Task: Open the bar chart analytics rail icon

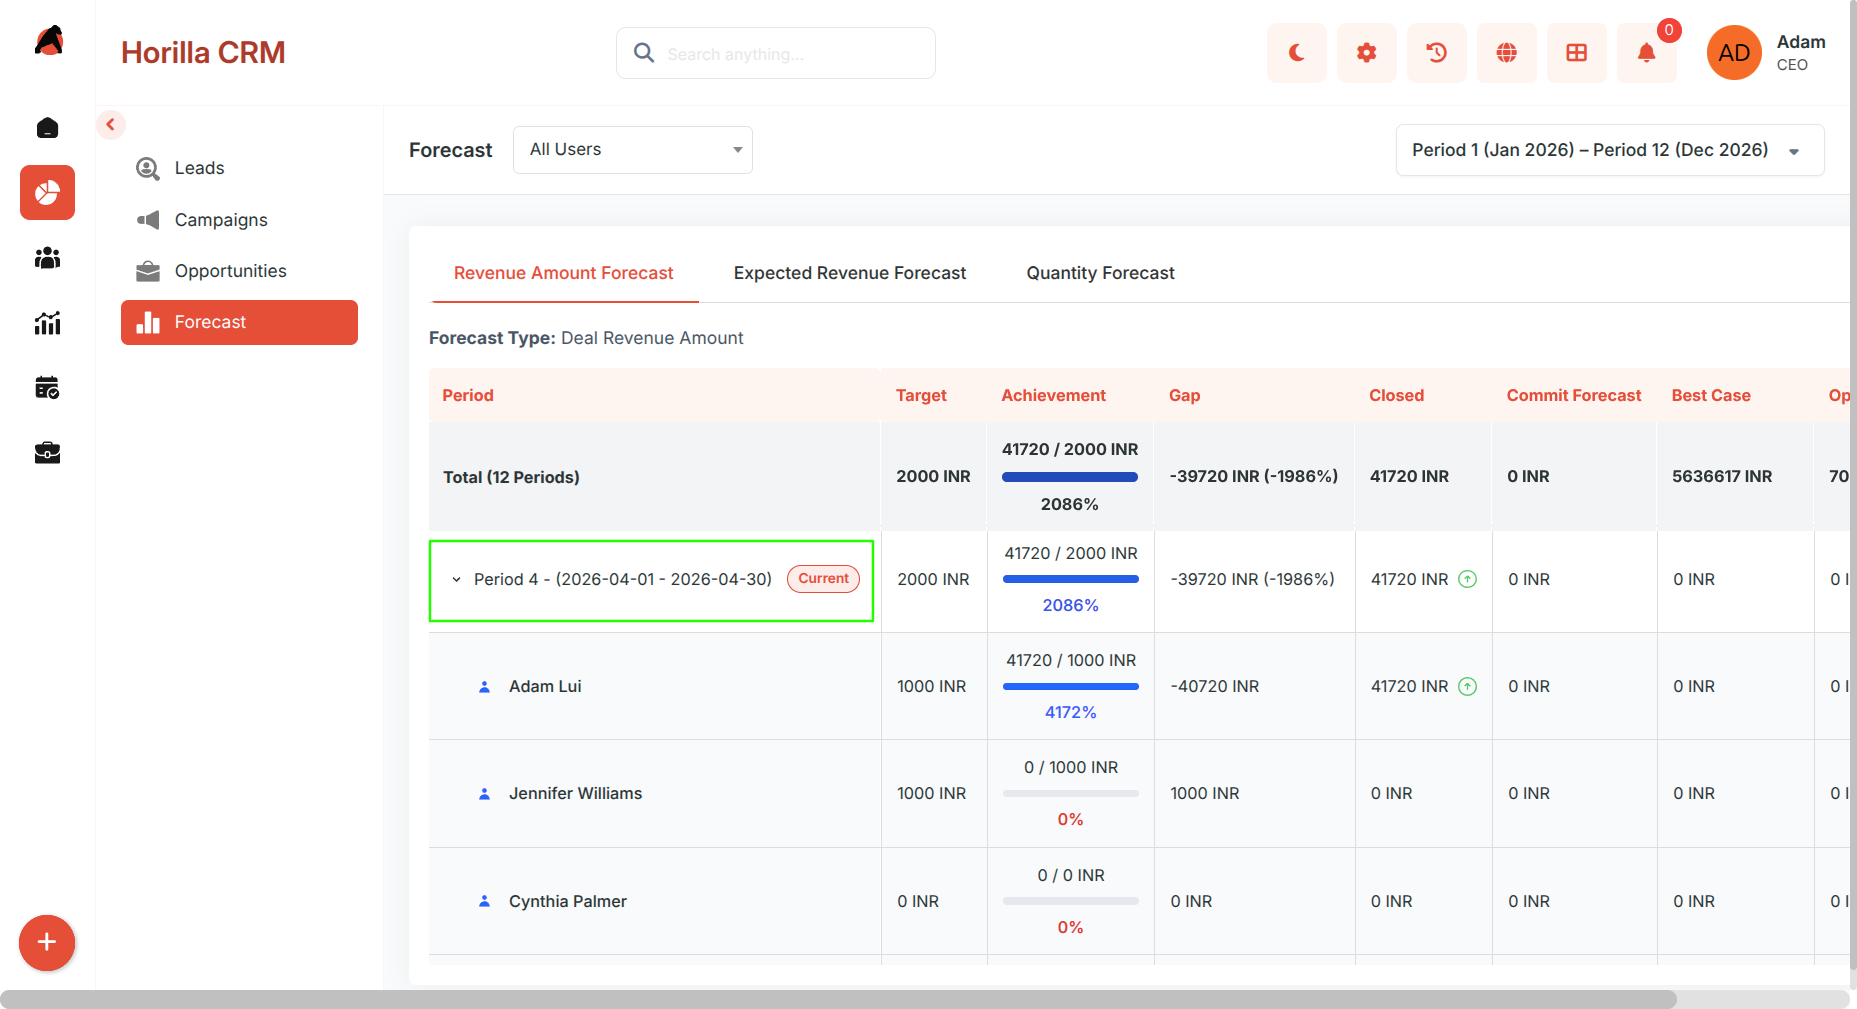Action: (x=47, y=322)
